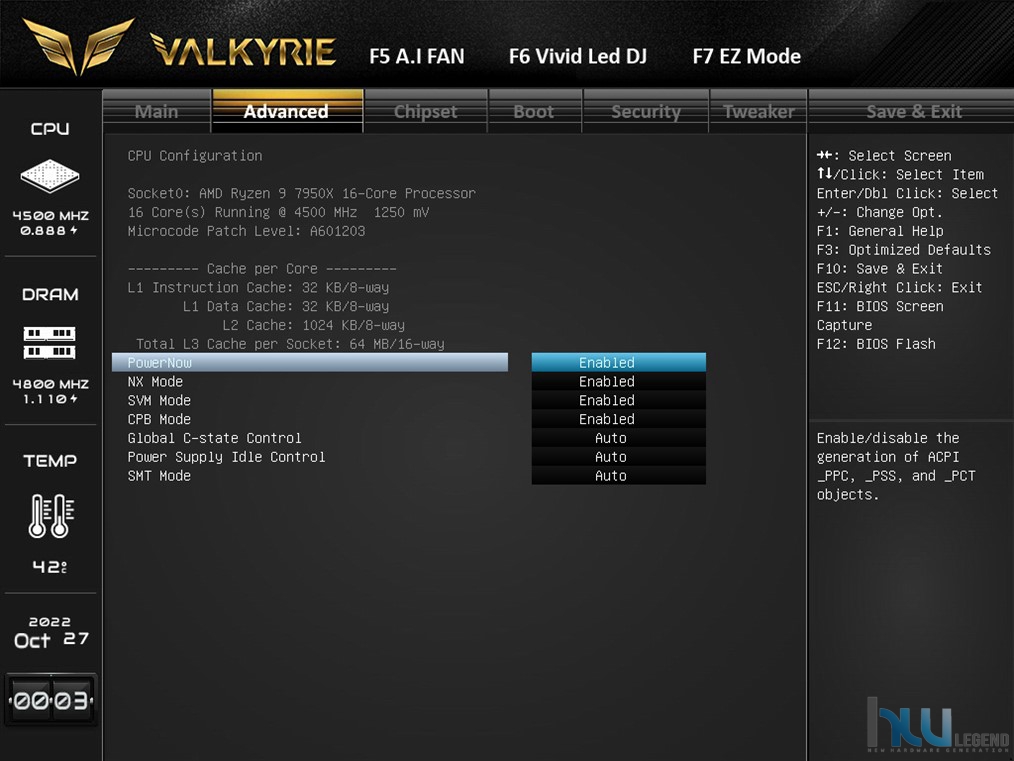Click the L2 Cache 1024 KB line
The image size is (1014, 761).
point(314,325)
